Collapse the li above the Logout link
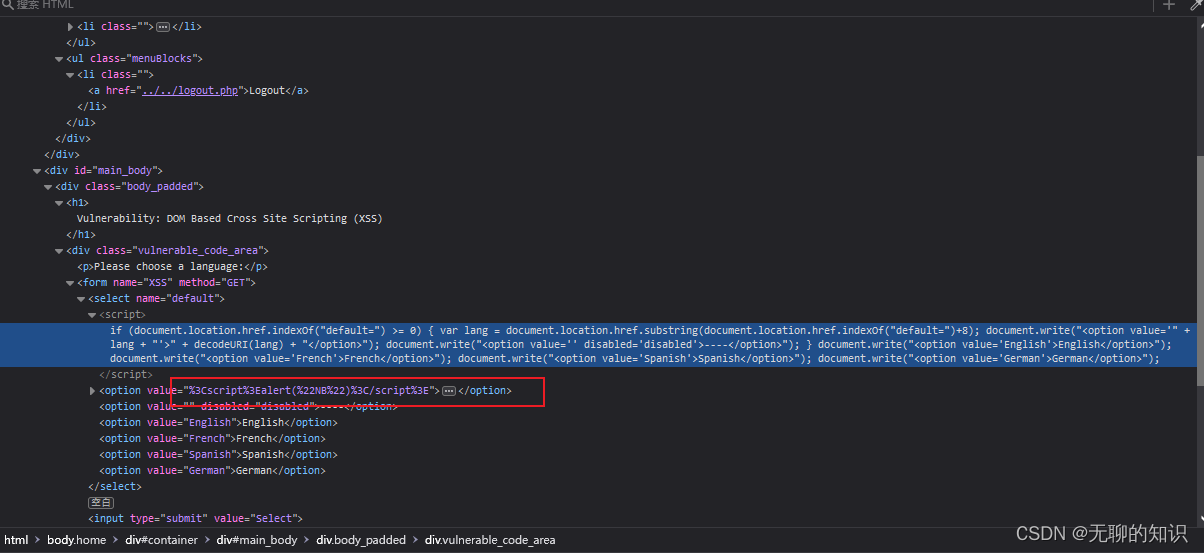The image size is (1204, 553). pyautogui.click(x=70, y=75)
